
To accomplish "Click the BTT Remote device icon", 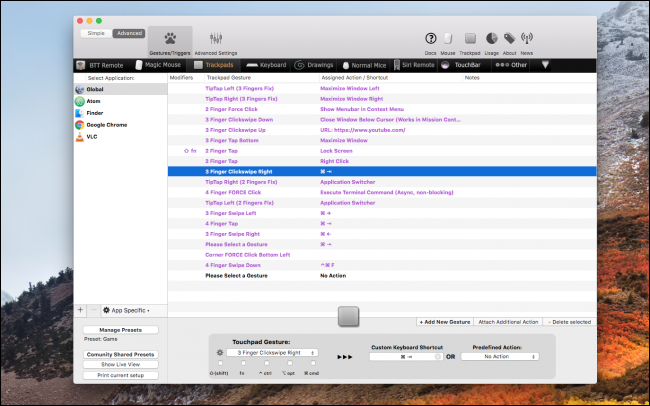I will click(81, 65).
